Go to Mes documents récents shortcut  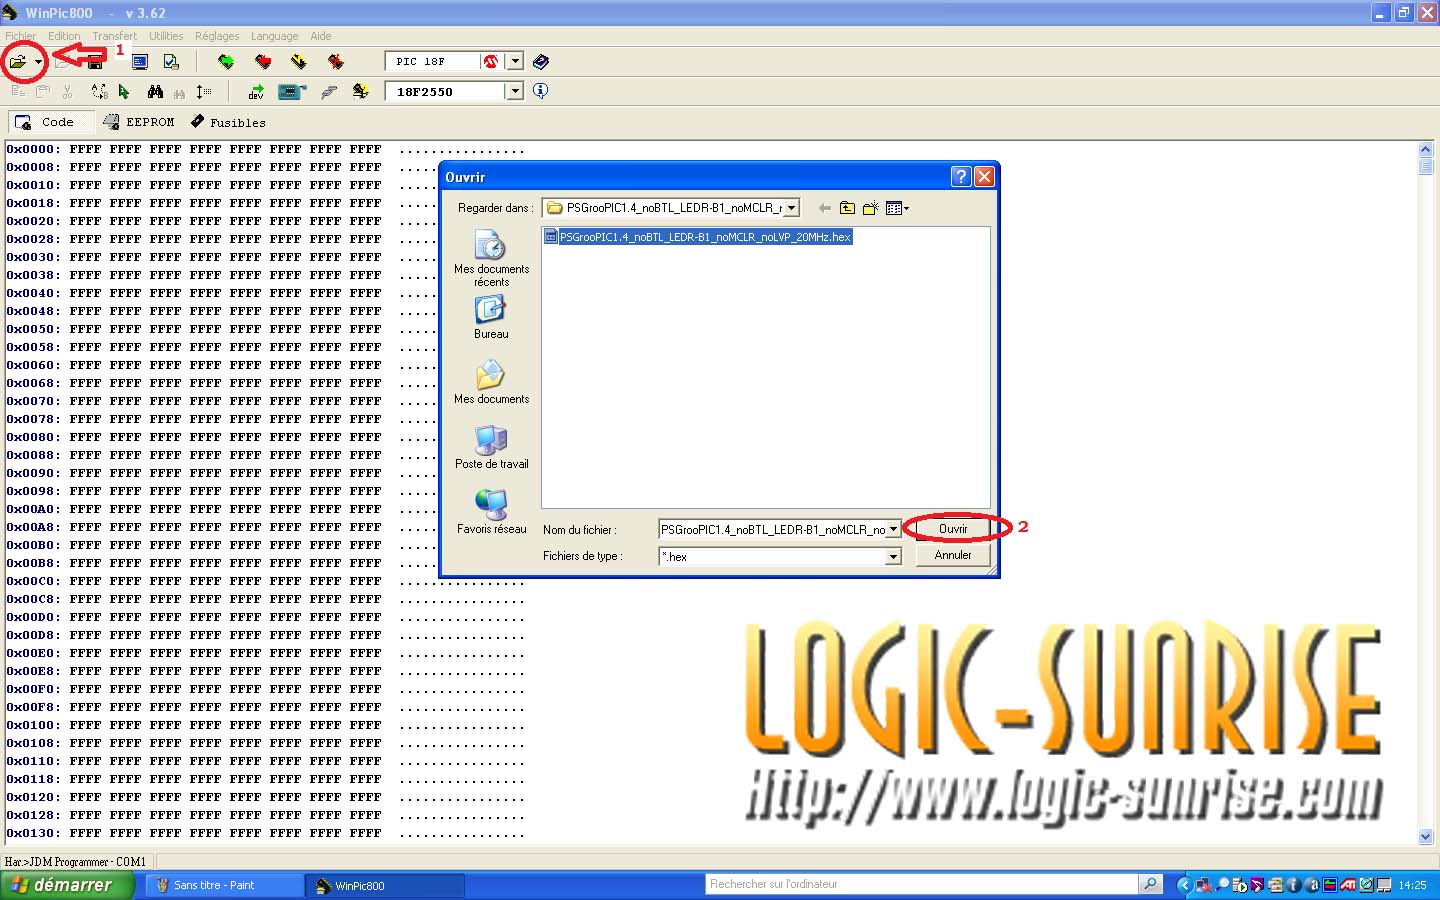[x=491, y=258]
